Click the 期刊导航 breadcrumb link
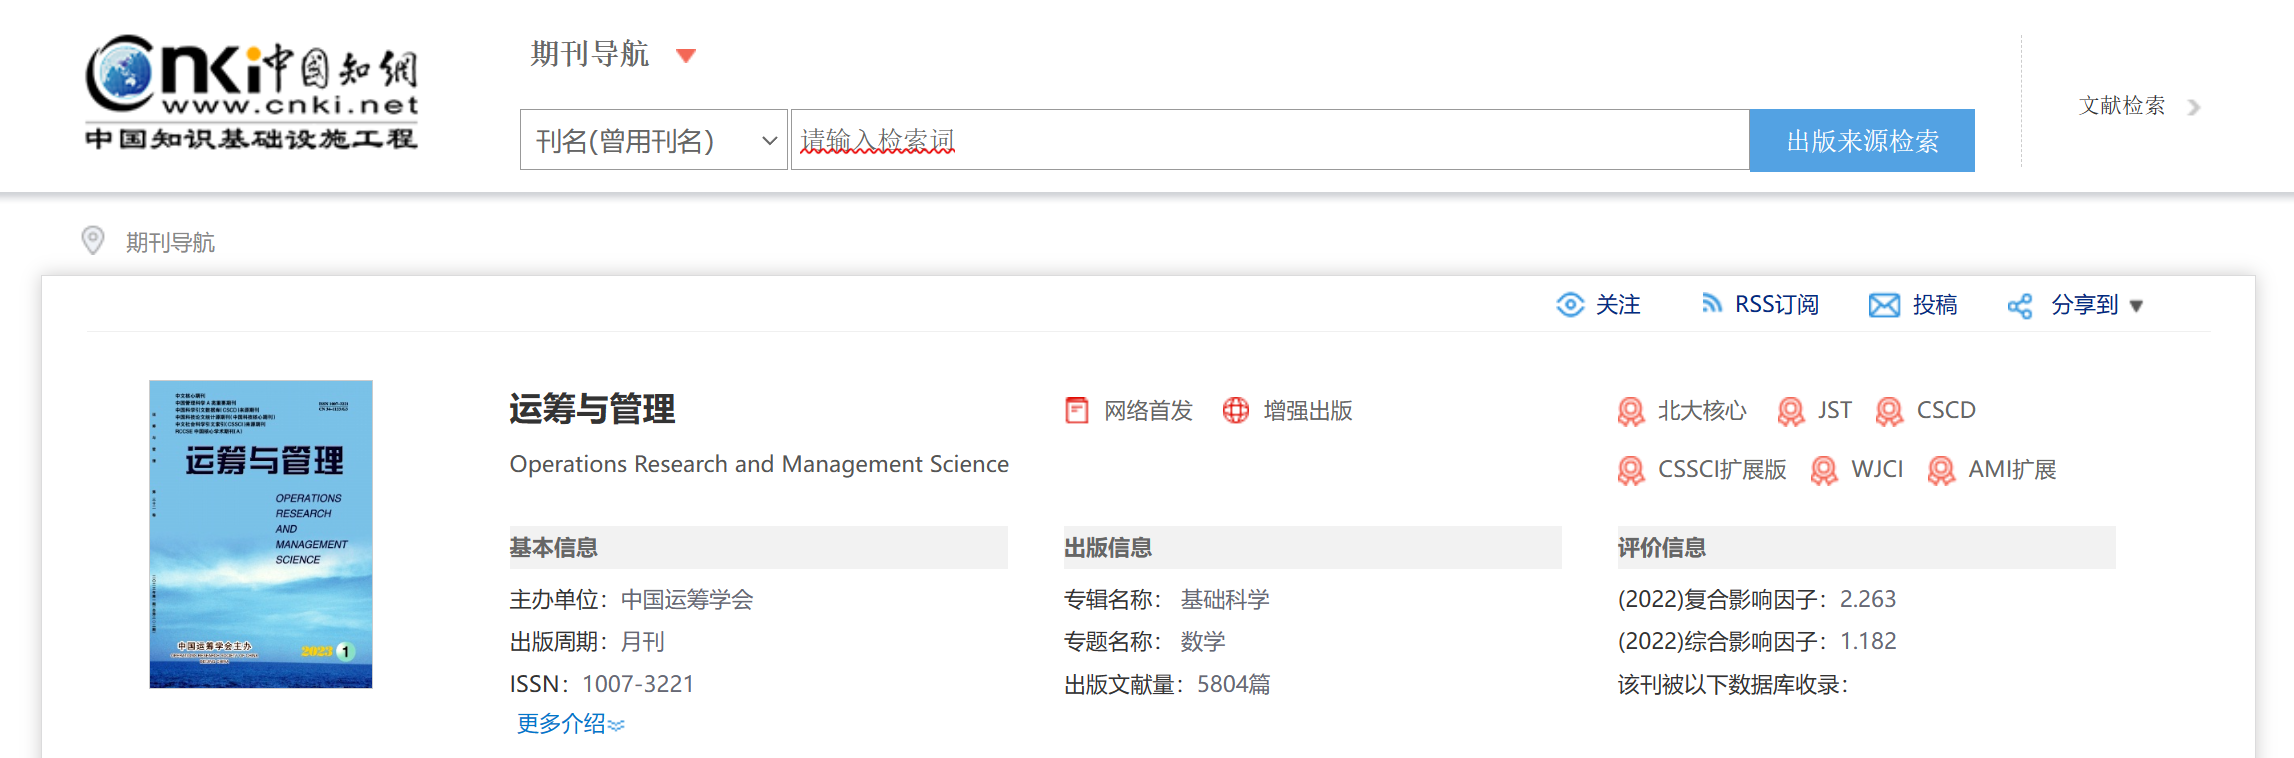The image size is (2294, 758). click(170, 243)
